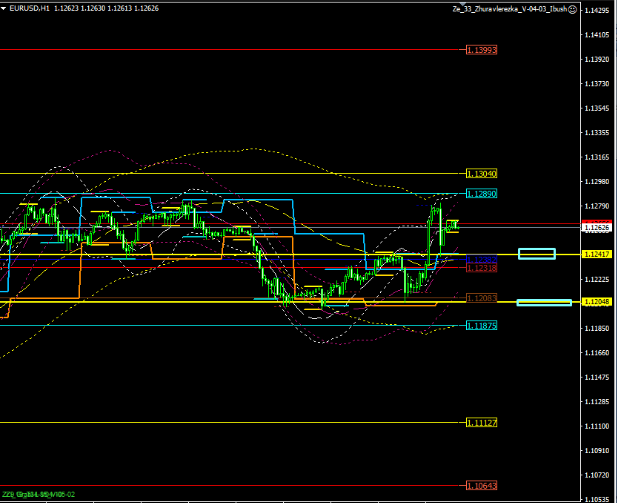The width and height of the screenshot is (617, 503).
Task: Click the 1.14295 top price scale value
Action: 597,11
